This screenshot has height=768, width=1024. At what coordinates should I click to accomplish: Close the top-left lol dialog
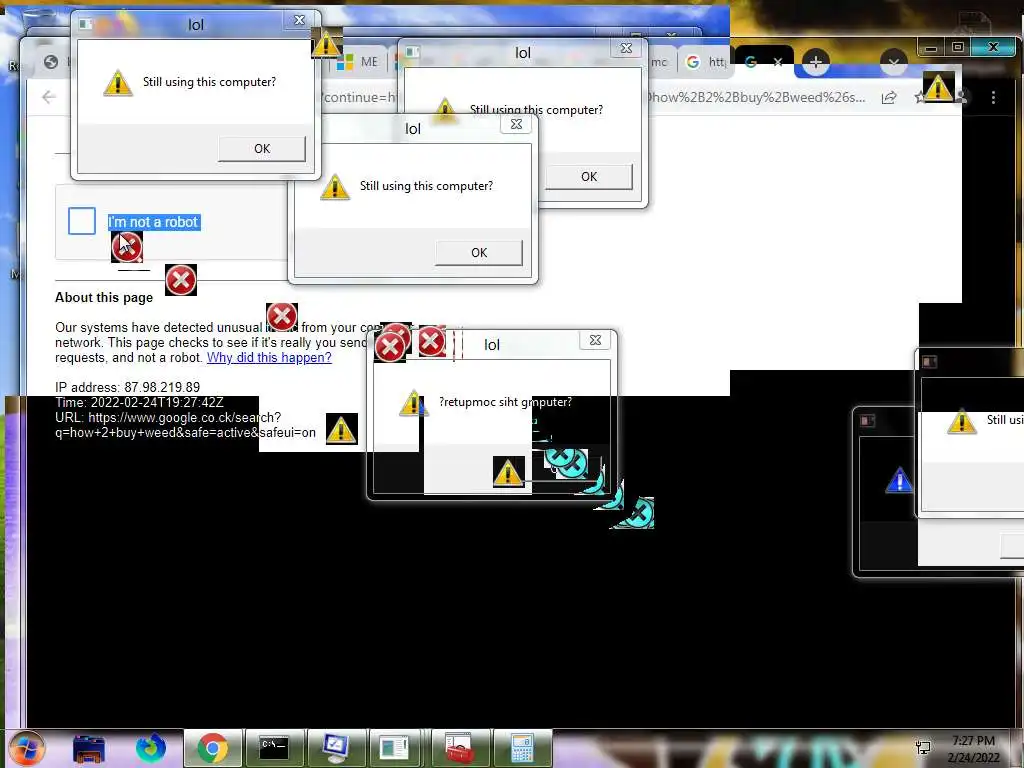click(300, 20)
